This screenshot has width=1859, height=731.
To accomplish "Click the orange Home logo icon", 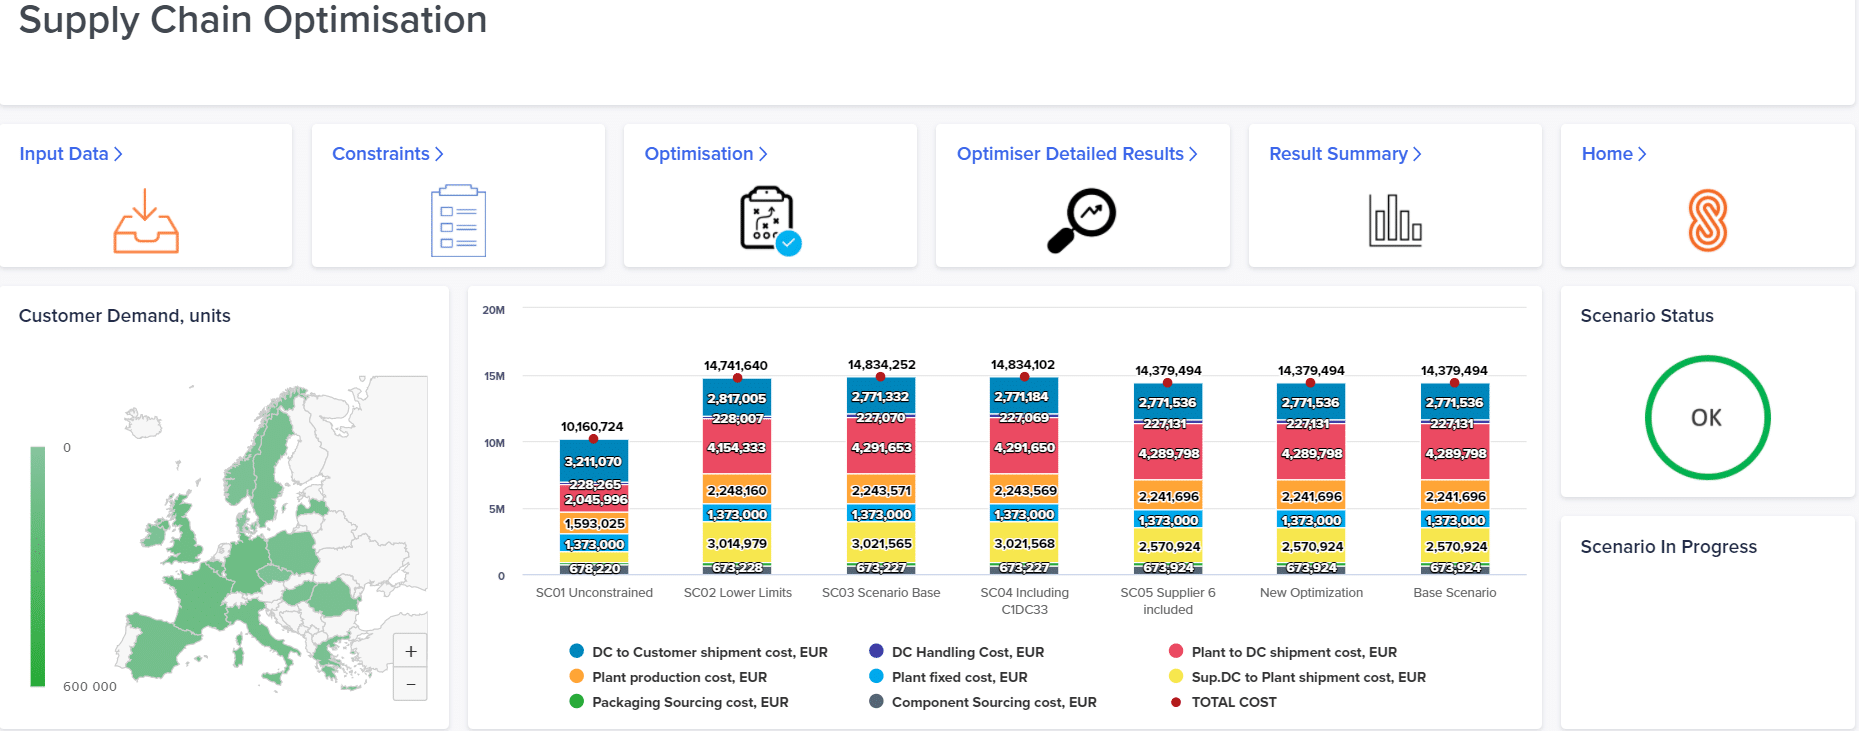I will 1707,220.
